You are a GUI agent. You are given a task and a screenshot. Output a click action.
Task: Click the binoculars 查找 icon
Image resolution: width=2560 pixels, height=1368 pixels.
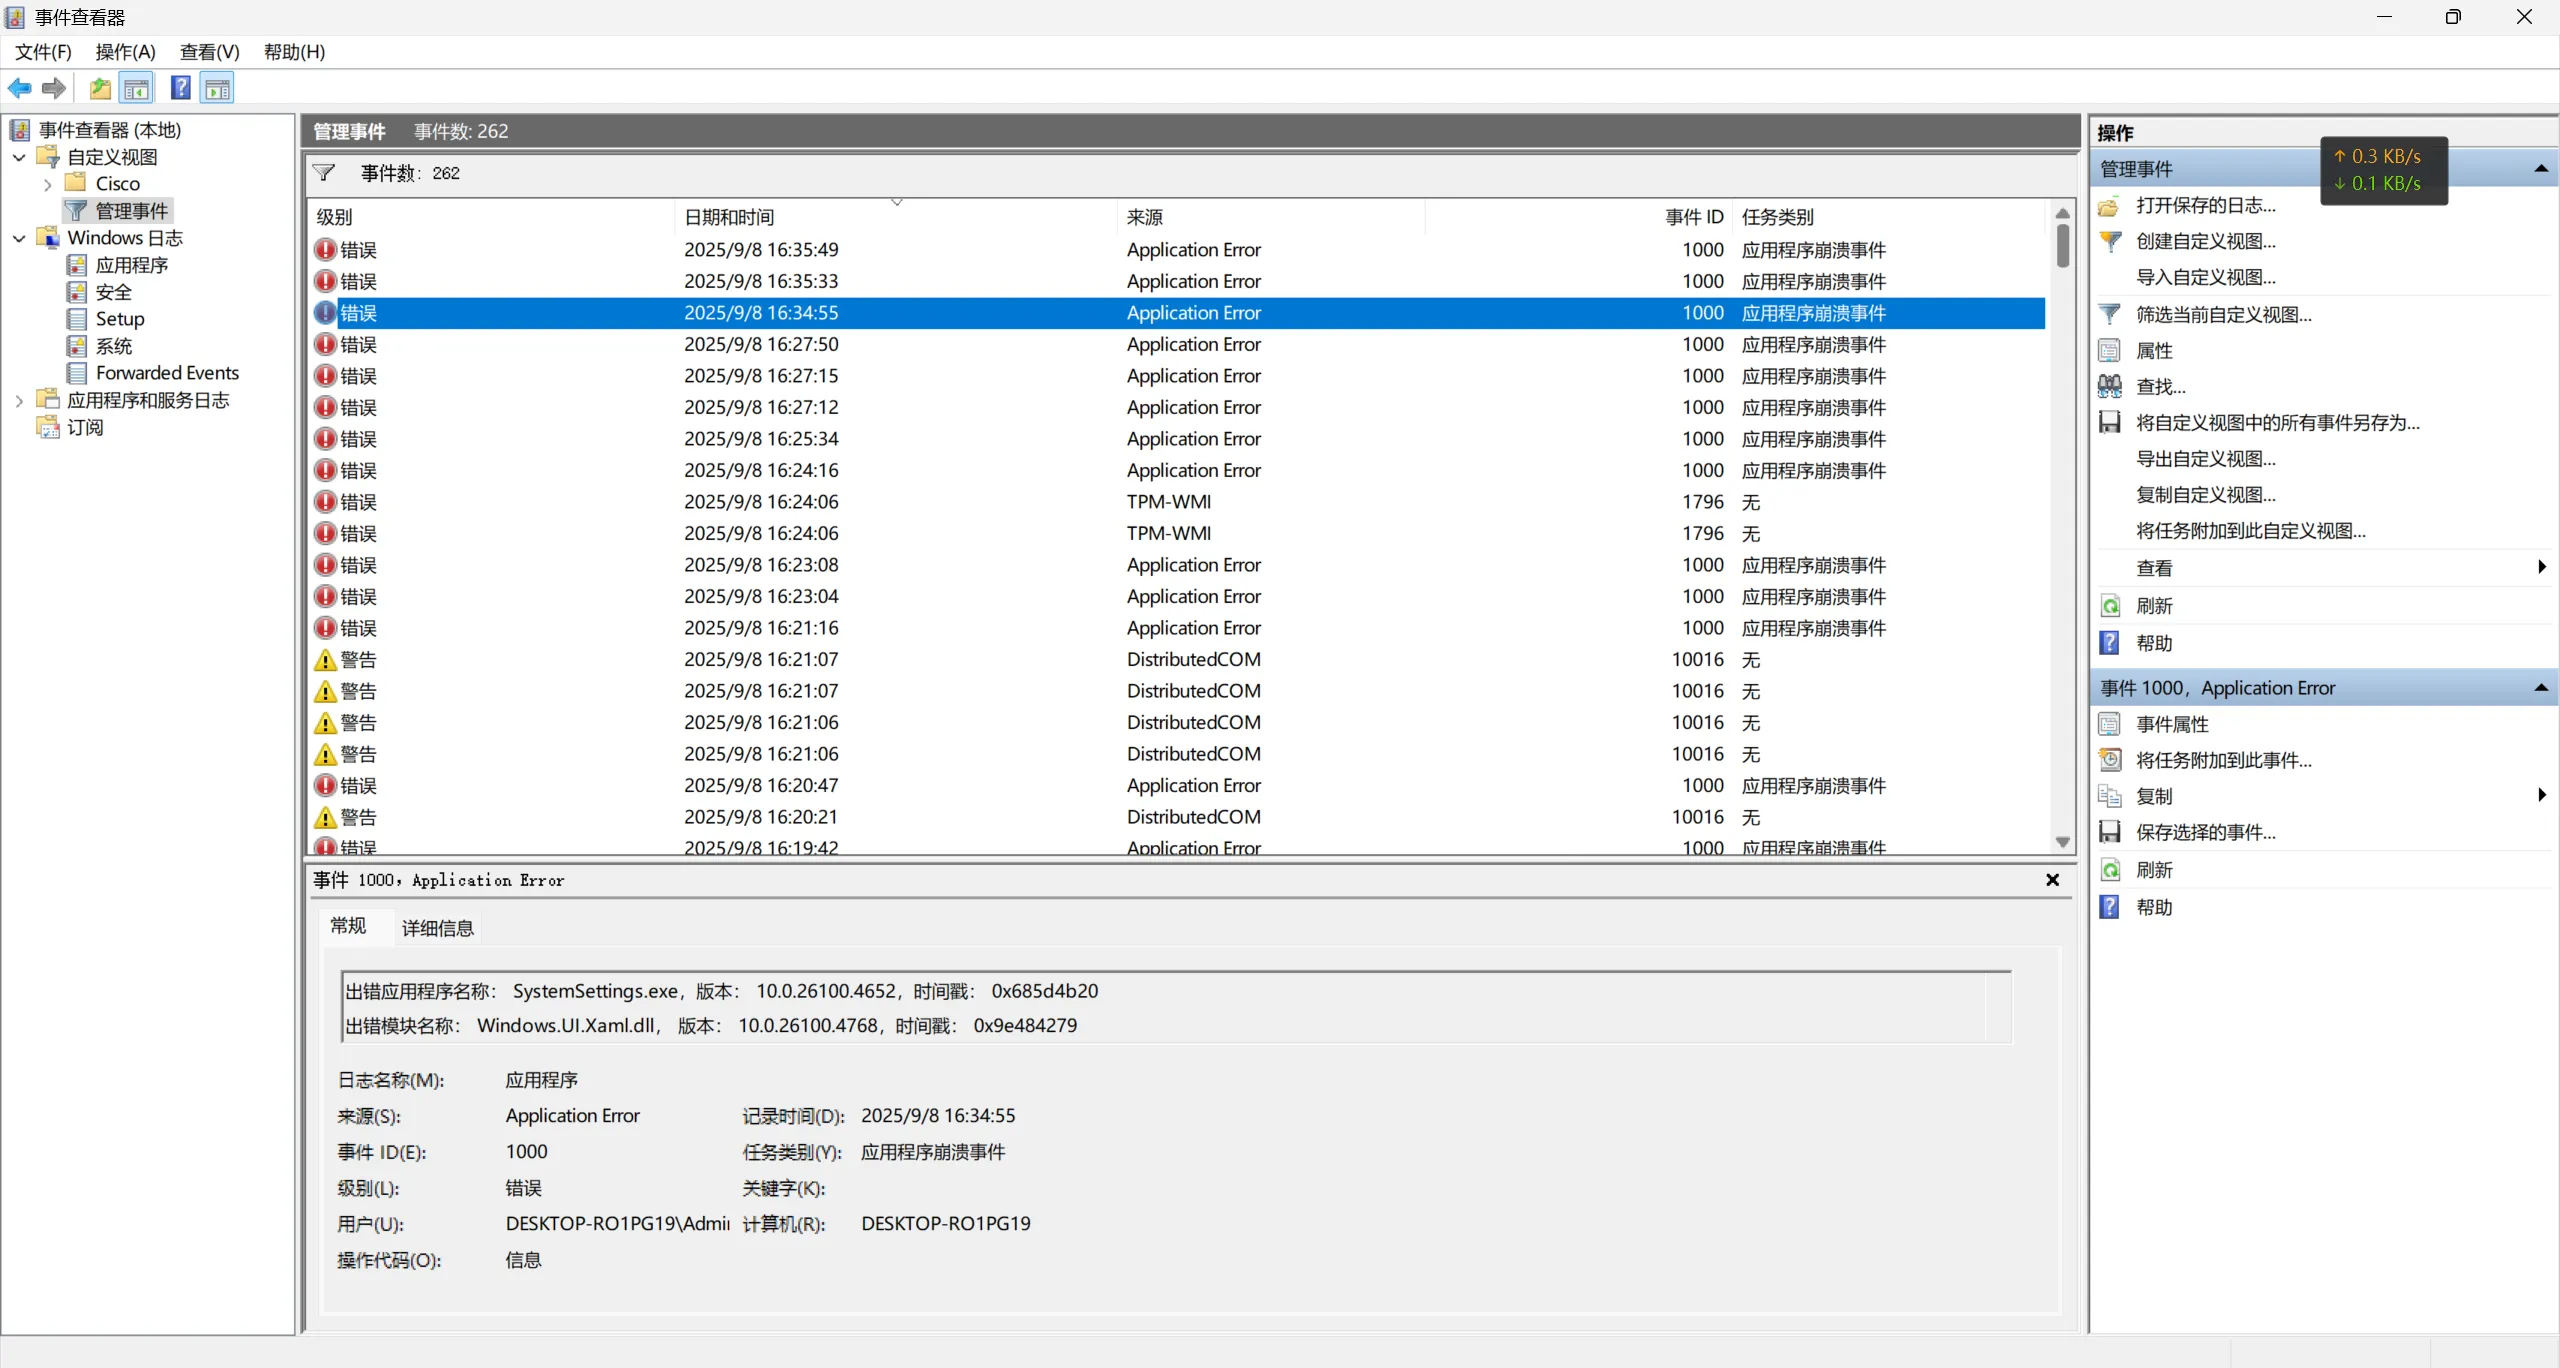coord(2110,386)
